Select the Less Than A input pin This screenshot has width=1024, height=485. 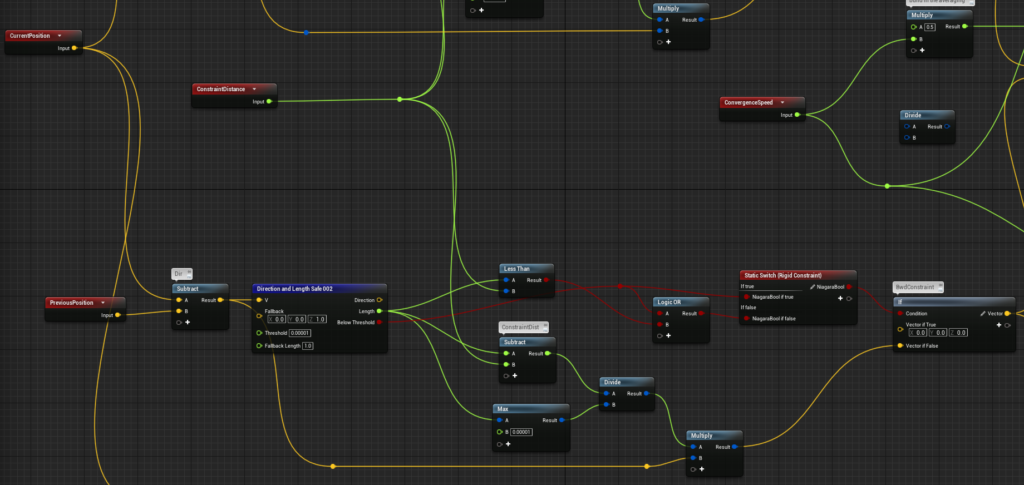click(x=506, y=280)
